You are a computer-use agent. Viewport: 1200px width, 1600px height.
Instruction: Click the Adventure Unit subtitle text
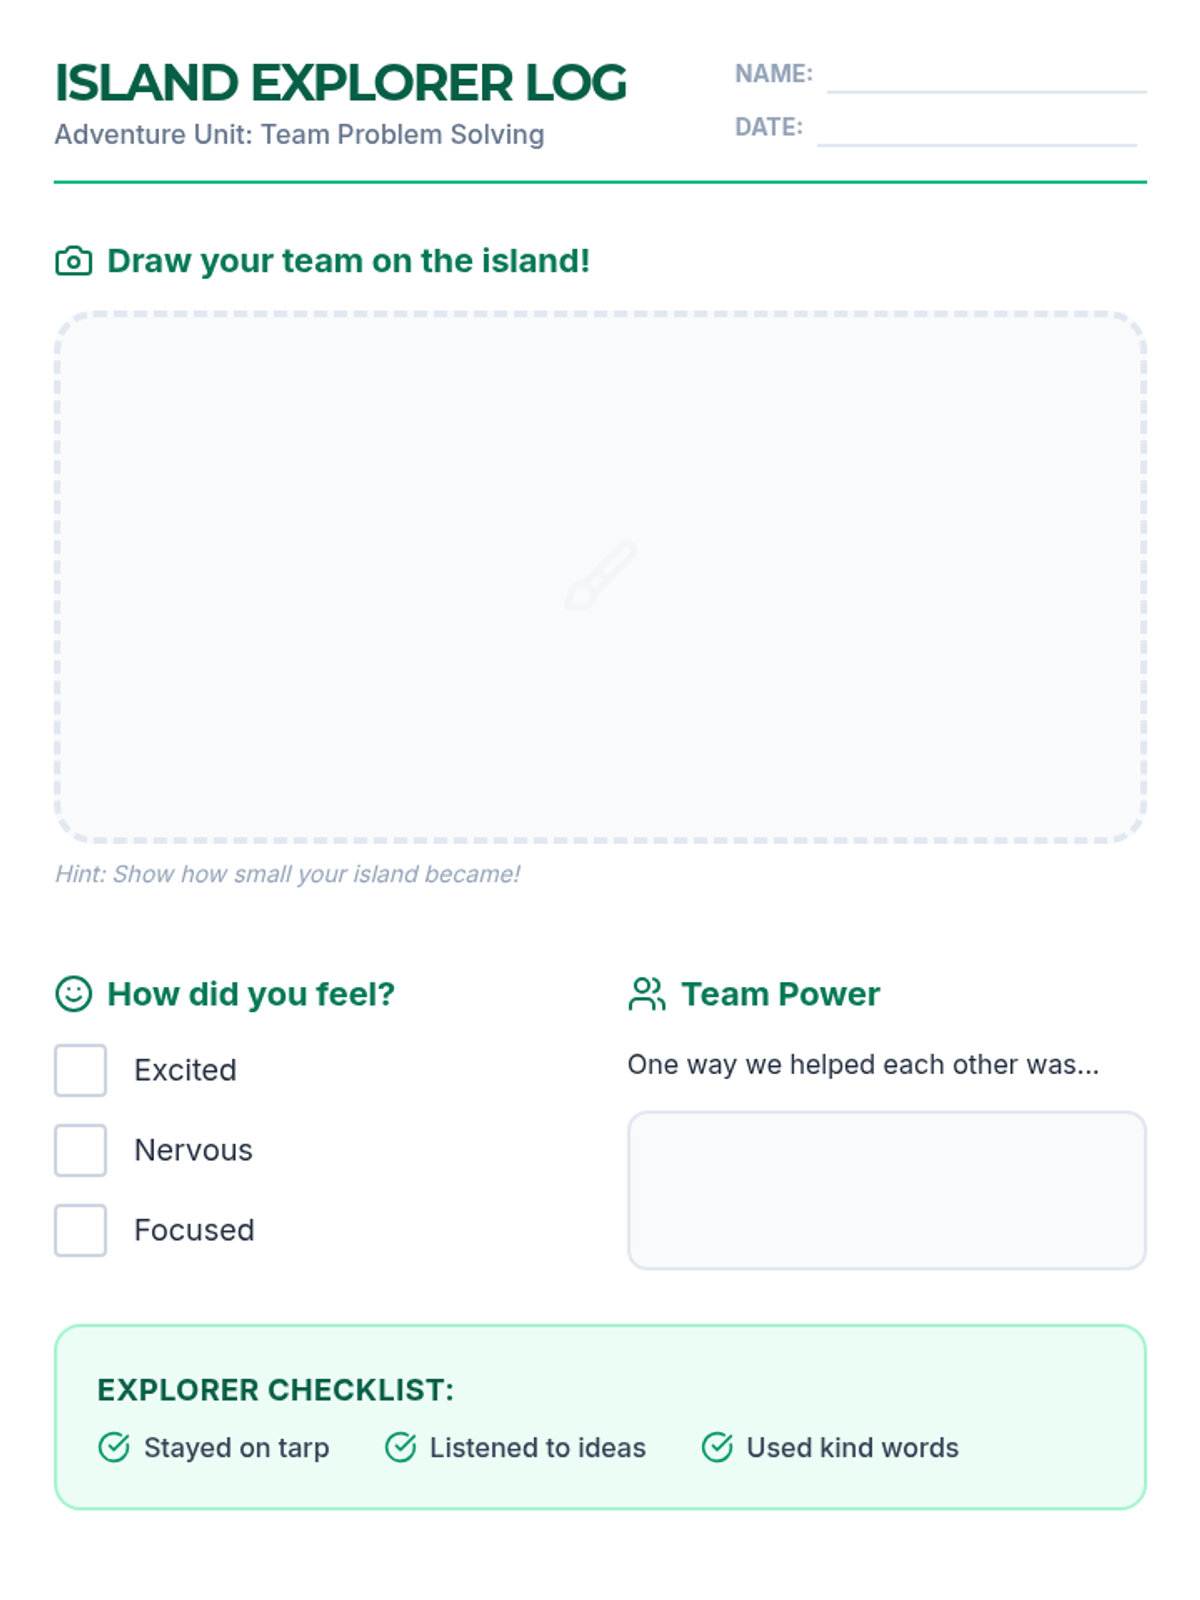tap(299, 134)
